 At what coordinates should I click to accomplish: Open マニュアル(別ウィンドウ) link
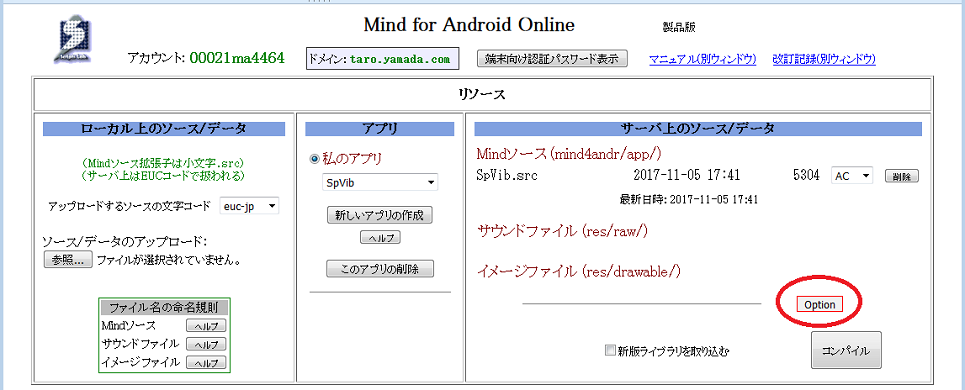click(702, 59)
